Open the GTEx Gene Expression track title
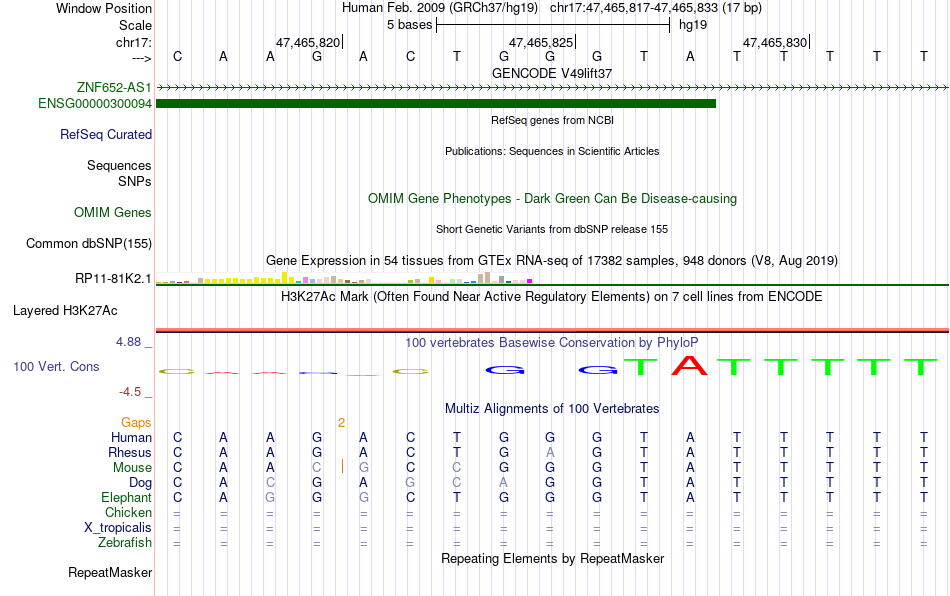This screenshot has height=596, width=950. (x=552, y=260)
